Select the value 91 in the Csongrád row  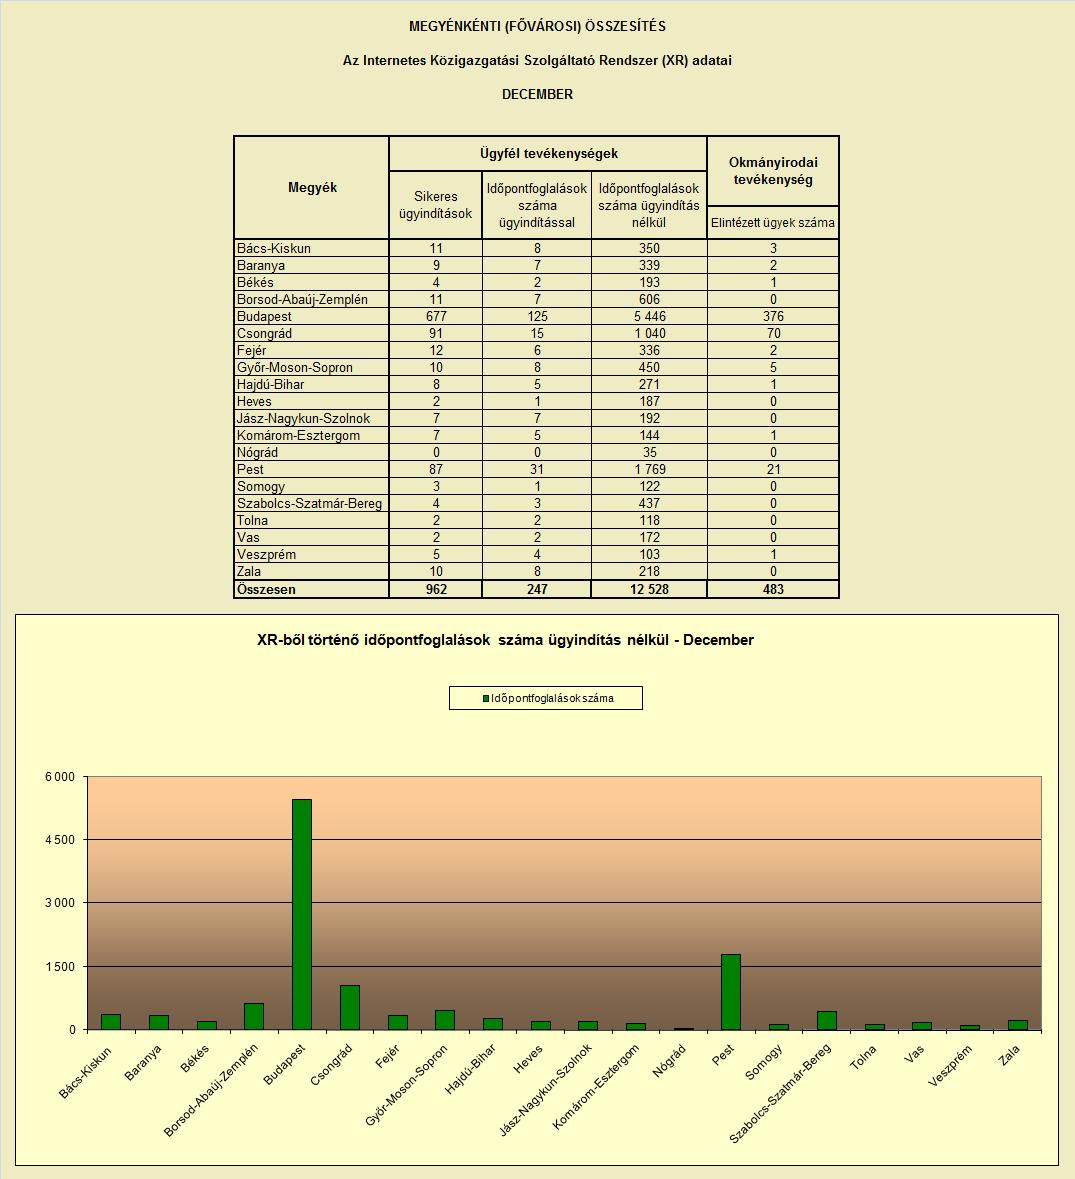[x=436, y=333]
